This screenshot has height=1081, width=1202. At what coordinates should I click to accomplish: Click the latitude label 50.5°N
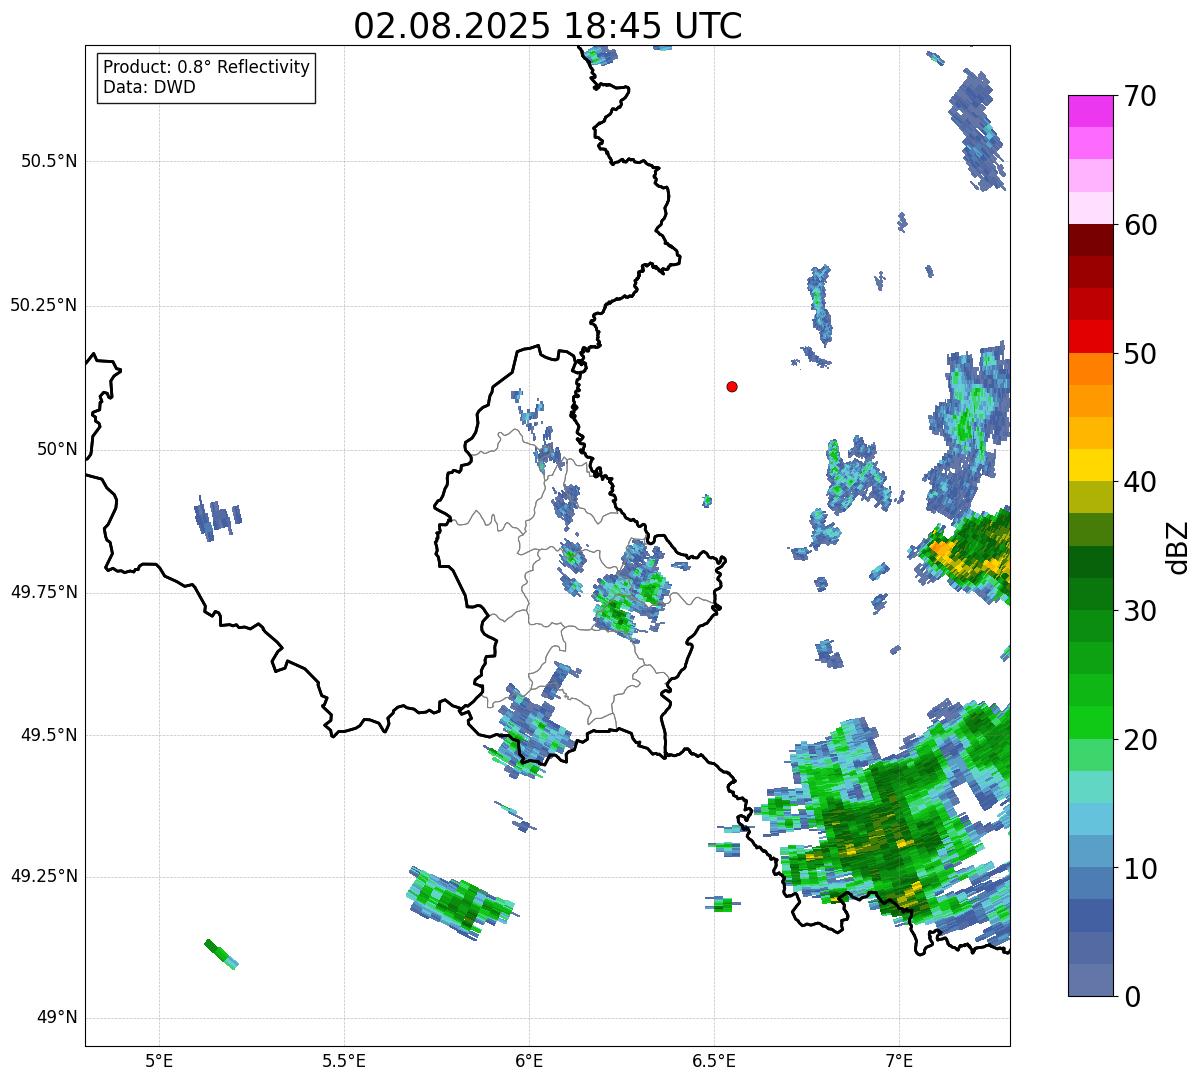click(x=49, y=161)
